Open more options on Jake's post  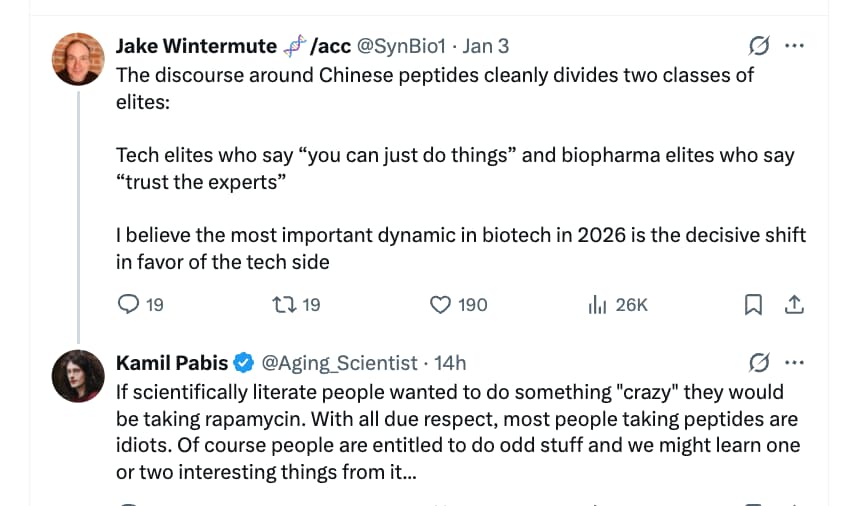click(x=794, y=46)
